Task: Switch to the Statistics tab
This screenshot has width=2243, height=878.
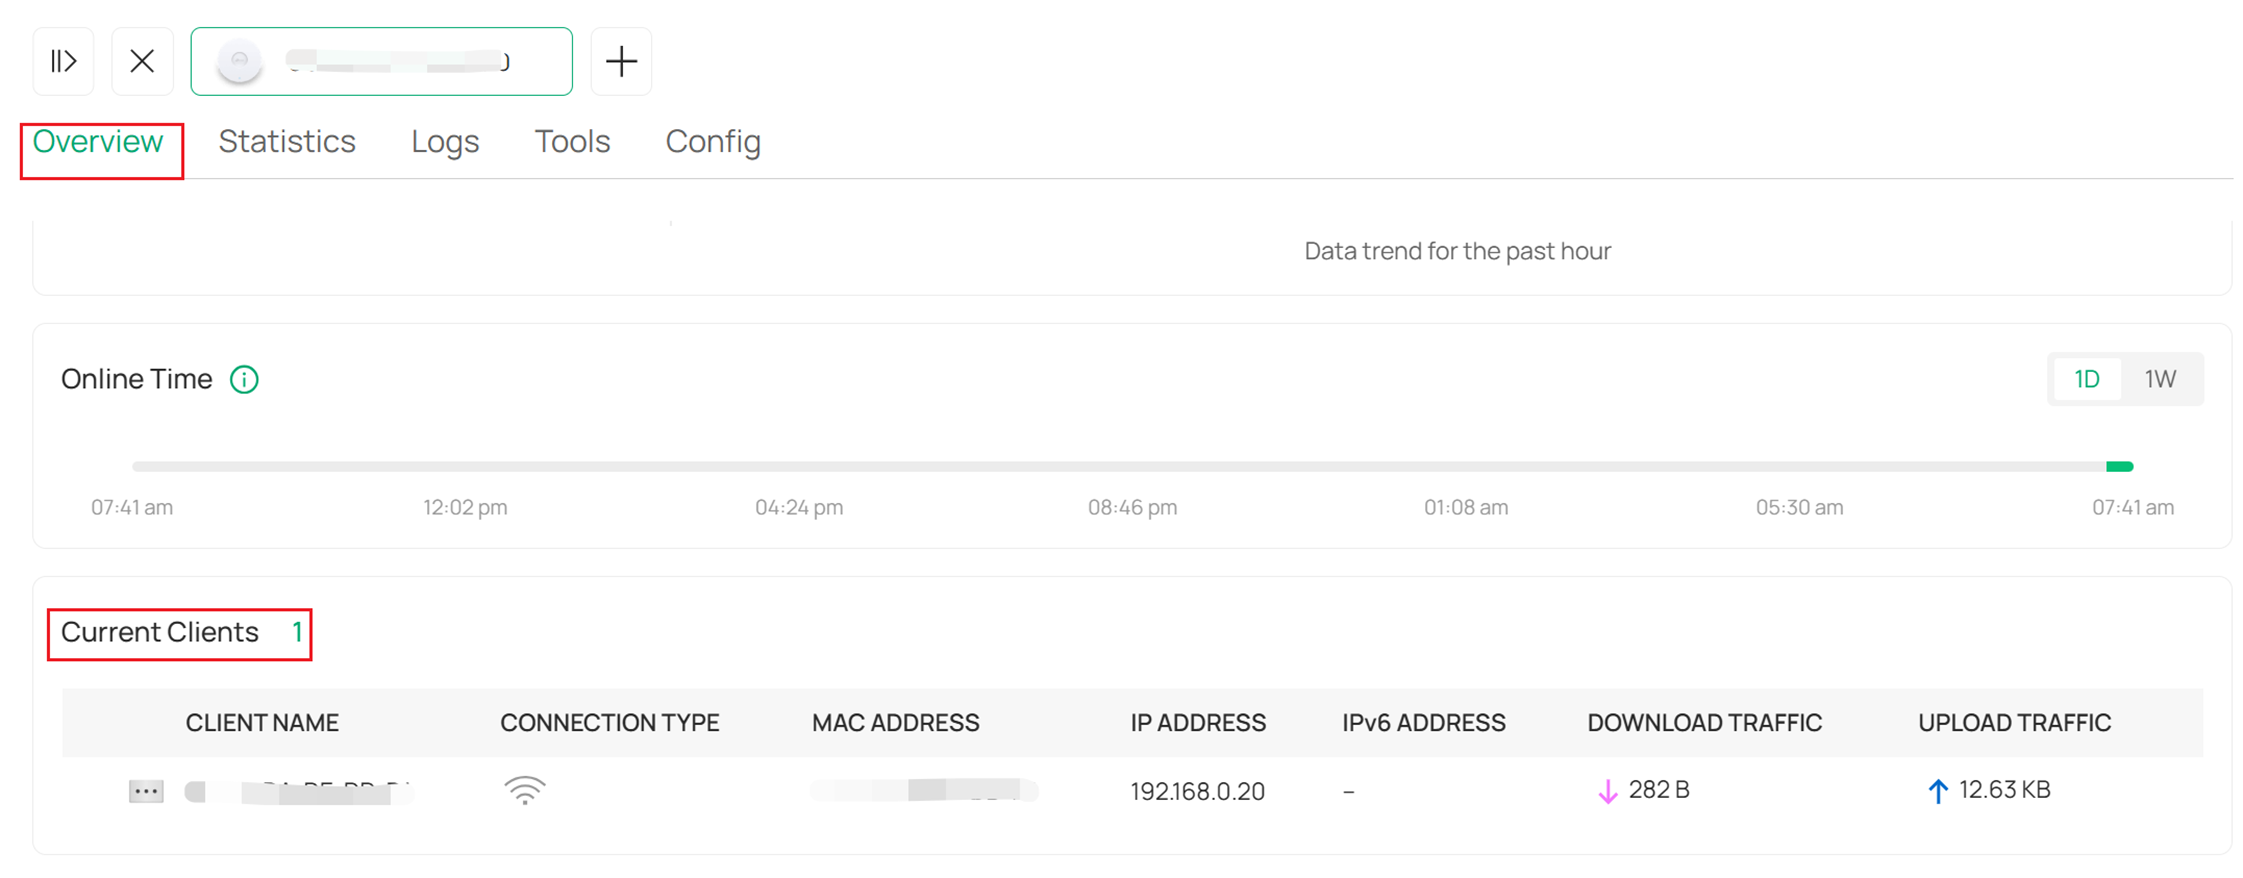Action: click(287, 141)
